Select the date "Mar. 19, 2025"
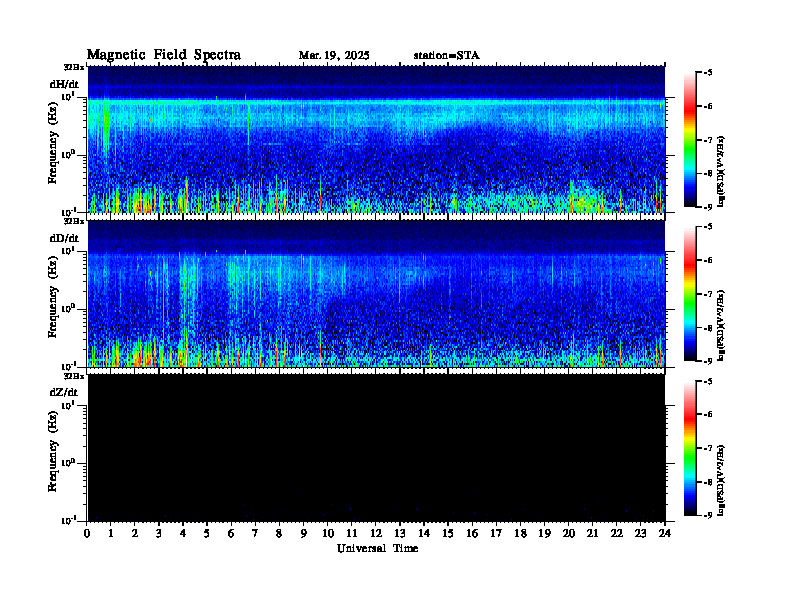The height and width of the screenshot is (612, 792). (334, 56)
